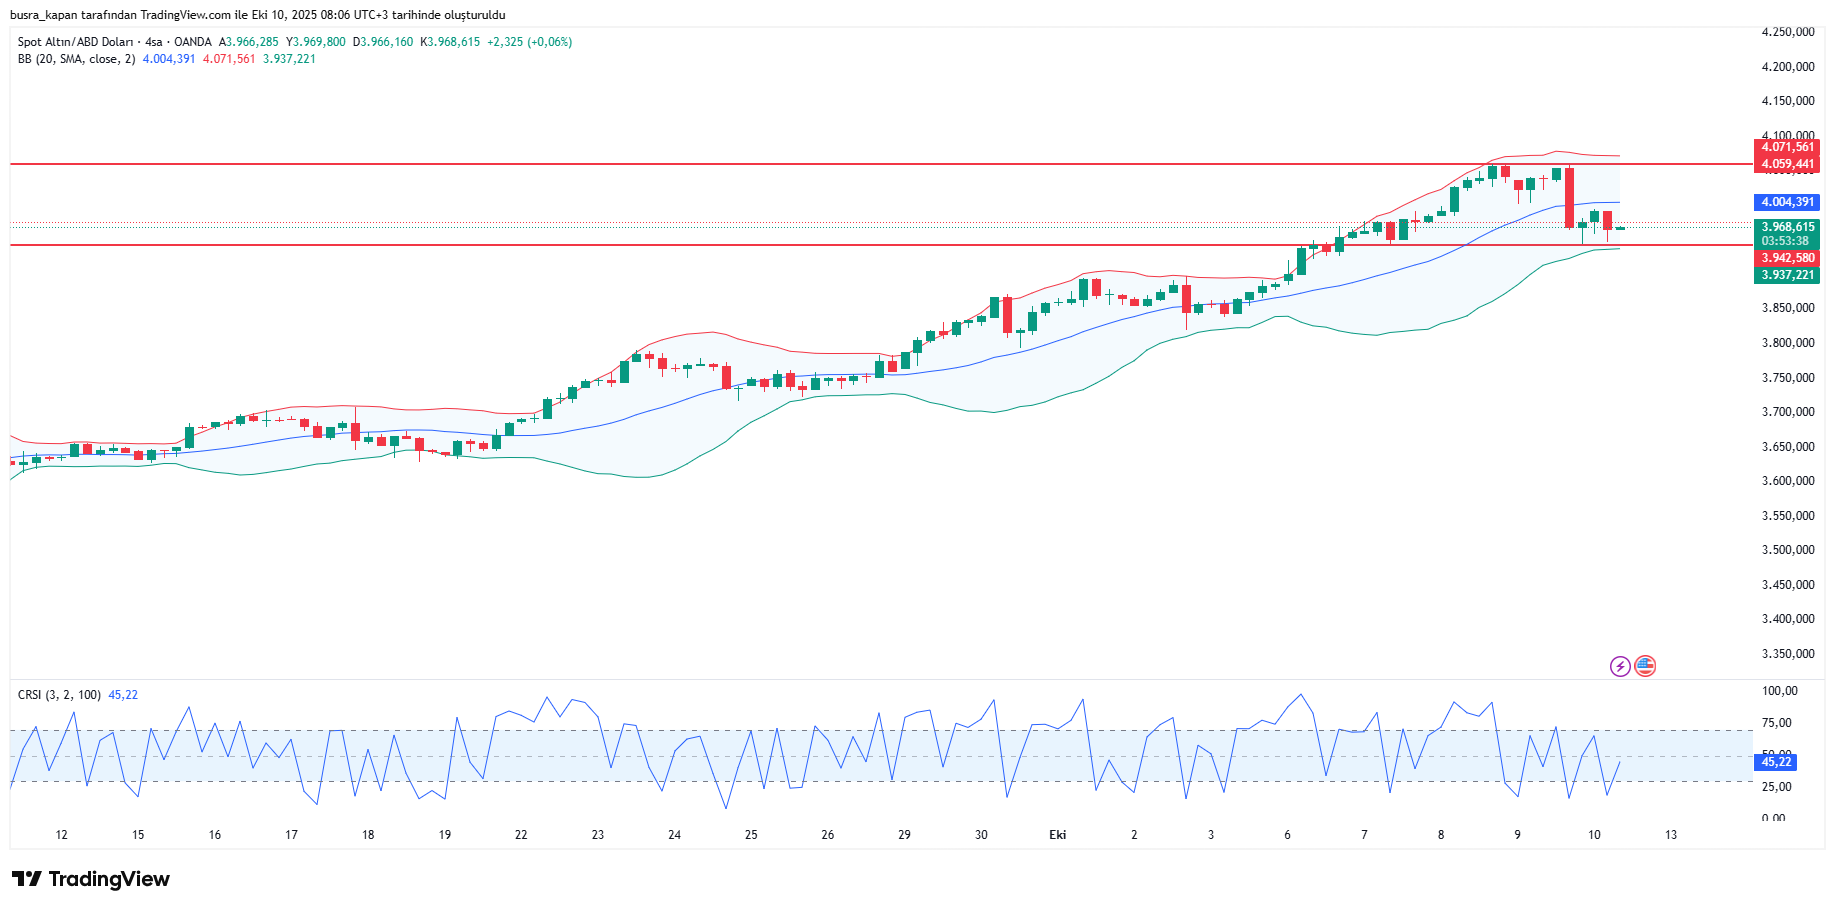Select the CRSI (3, 2, 100) indicator legend
Image resolution: width=1835 pixels, height=909 pixels.
59,695
